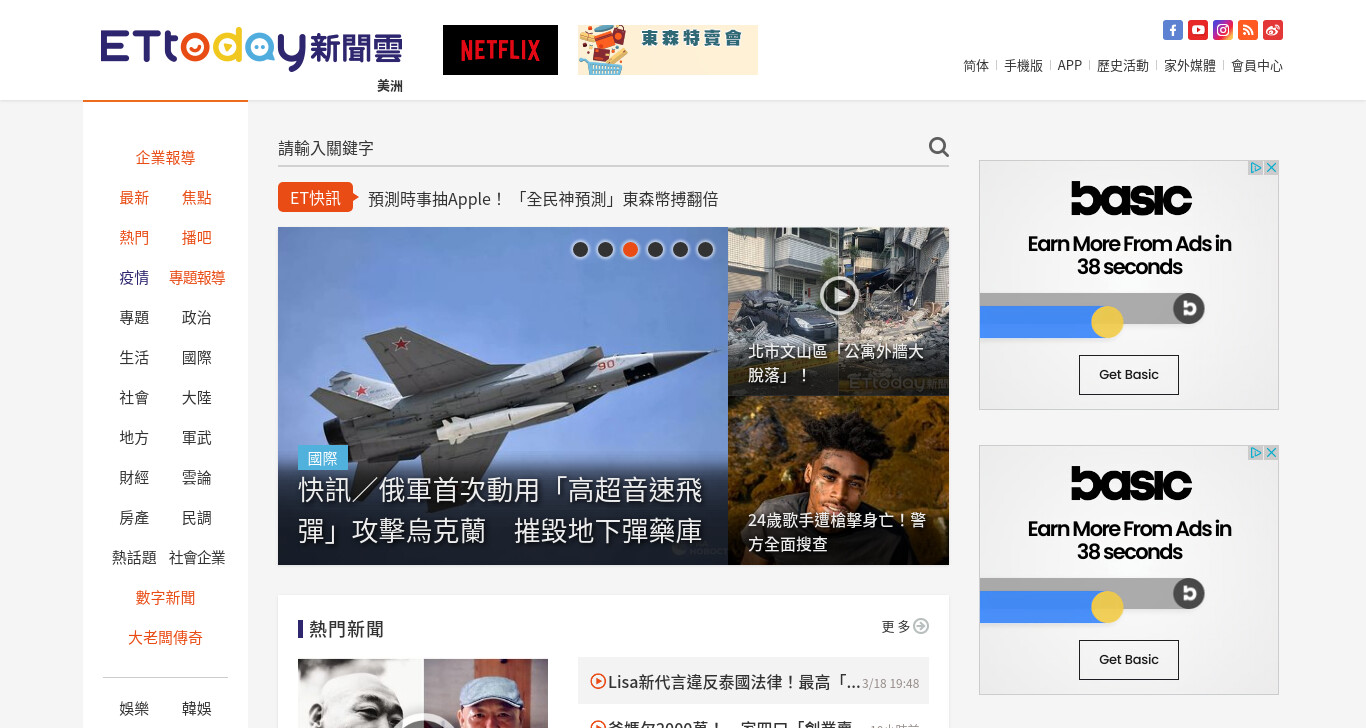Image resolution: width=1366 pixels, height=728 pixels.
Task: Open 國際 sidebar category
Action: (197, 357)
